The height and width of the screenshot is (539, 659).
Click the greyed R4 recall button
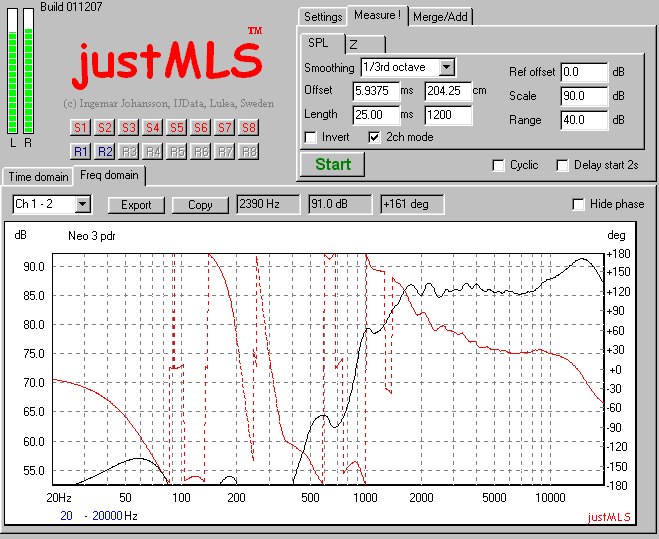(153, 151)
